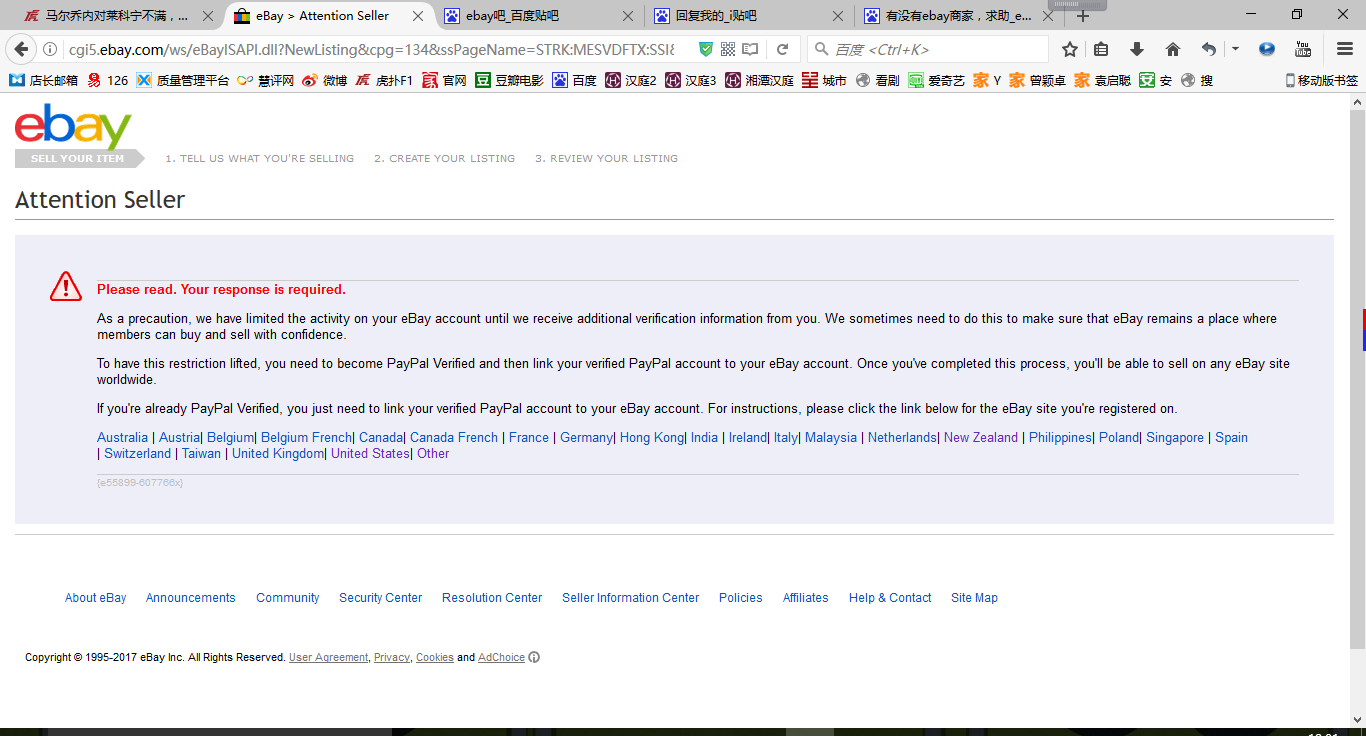Open the User Agreement link
This screenshot has width=1366, height=736.
pyautogui.click(x=329, y=657)
